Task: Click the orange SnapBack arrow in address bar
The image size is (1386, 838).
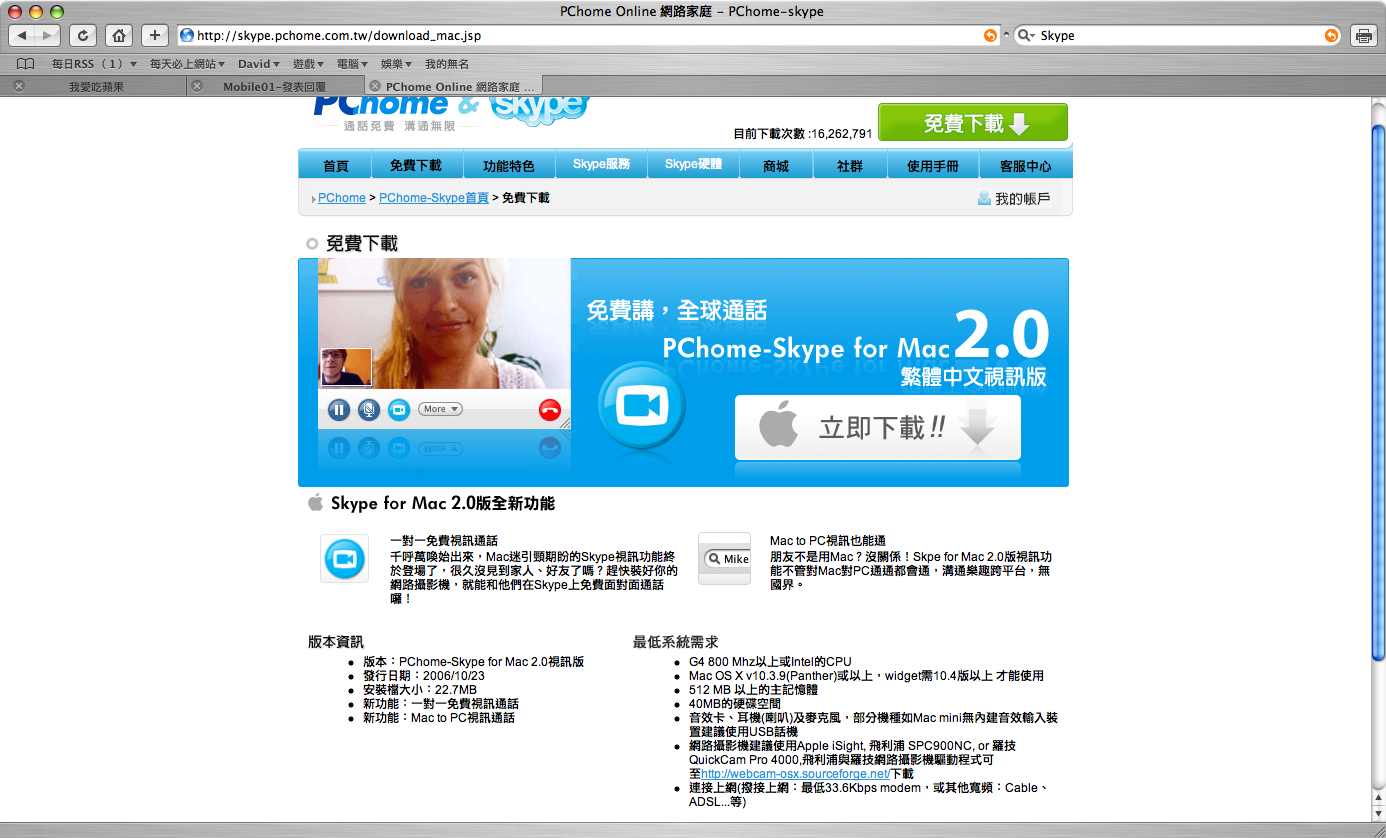Action: (990, 35)
